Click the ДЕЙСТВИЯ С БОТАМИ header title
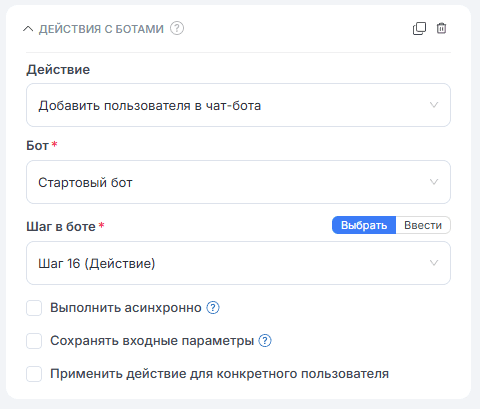480x409 pixels. click(101, 29)
